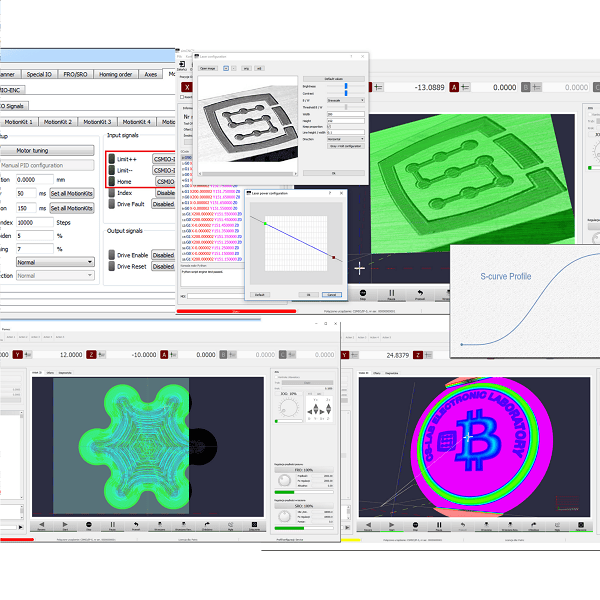Click the Start play icon below snowflake view
Image resolution: width=600 pixels, height=600 pixels.
coord(65,524)
